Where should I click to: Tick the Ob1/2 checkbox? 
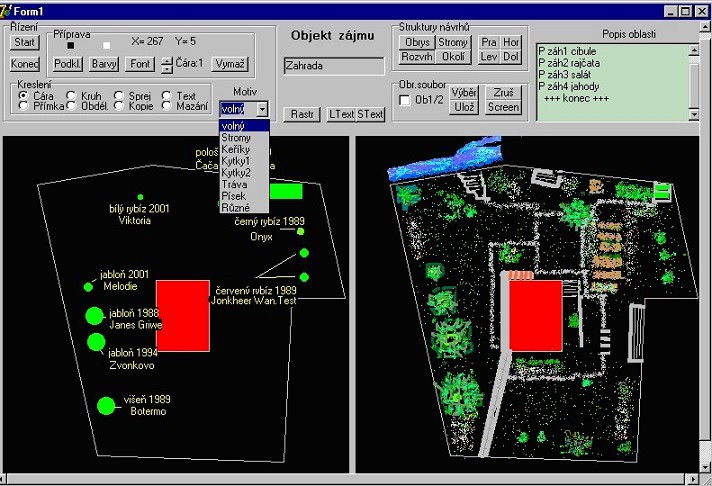click(x=404, y=99)
